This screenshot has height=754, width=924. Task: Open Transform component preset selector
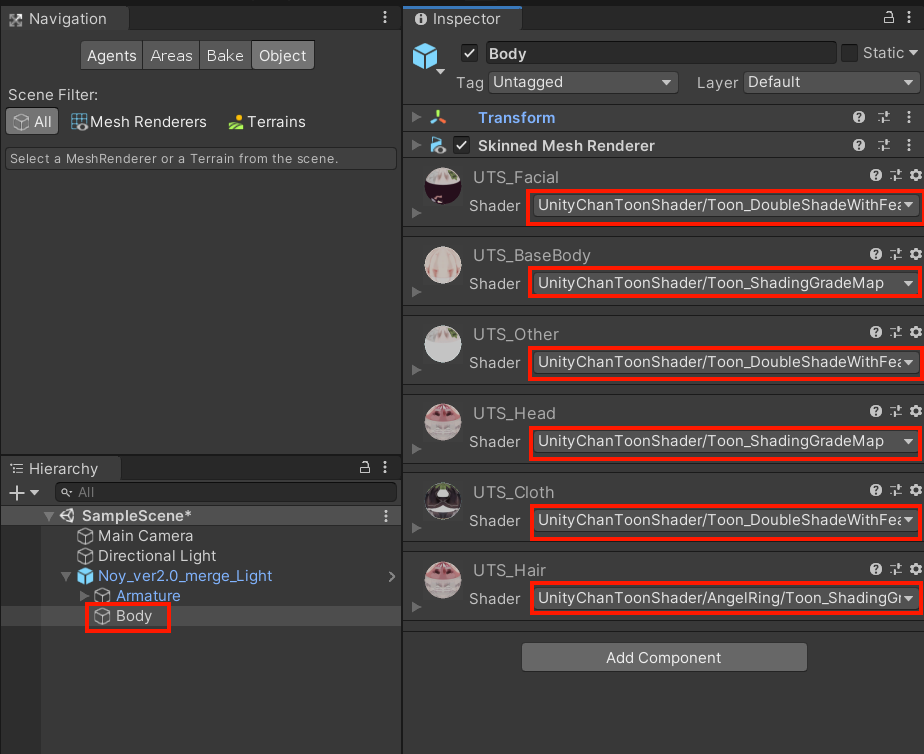(x=884, y=117)
